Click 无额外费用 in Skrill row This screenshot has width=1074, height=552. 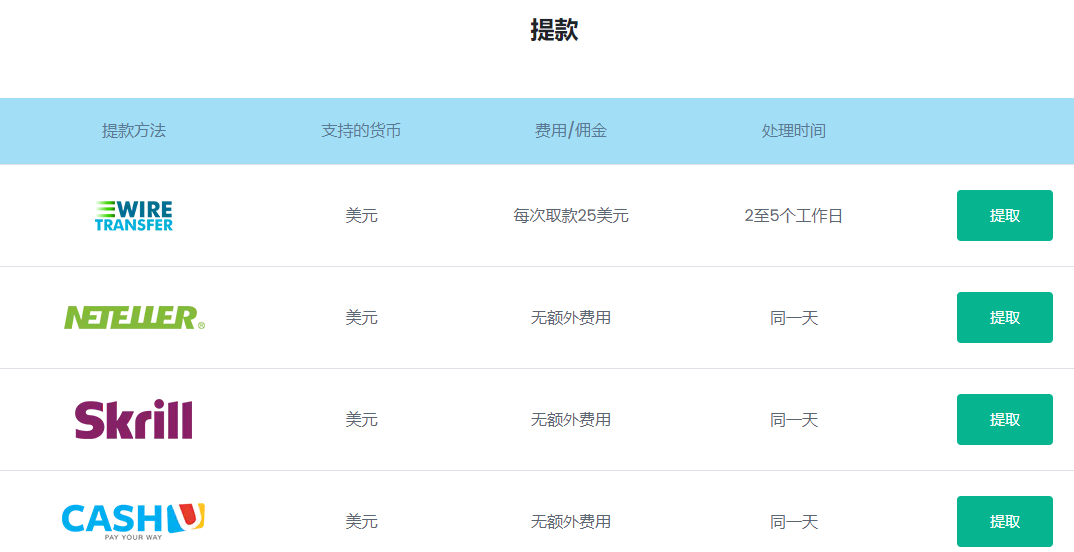point(571,420)
